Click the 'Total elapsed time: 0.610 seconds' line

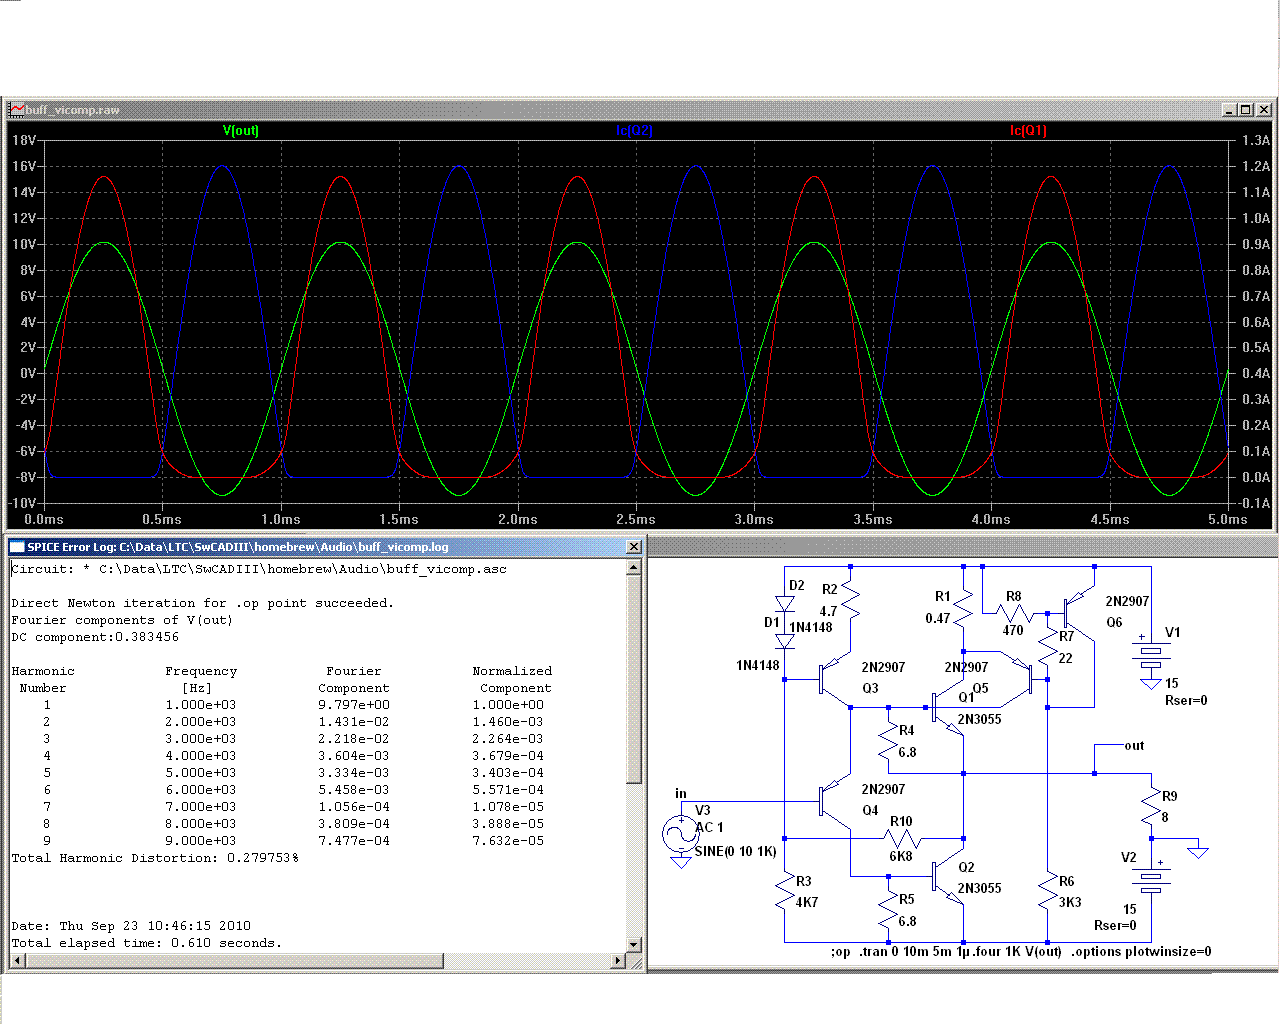click(x=147, y=943)
